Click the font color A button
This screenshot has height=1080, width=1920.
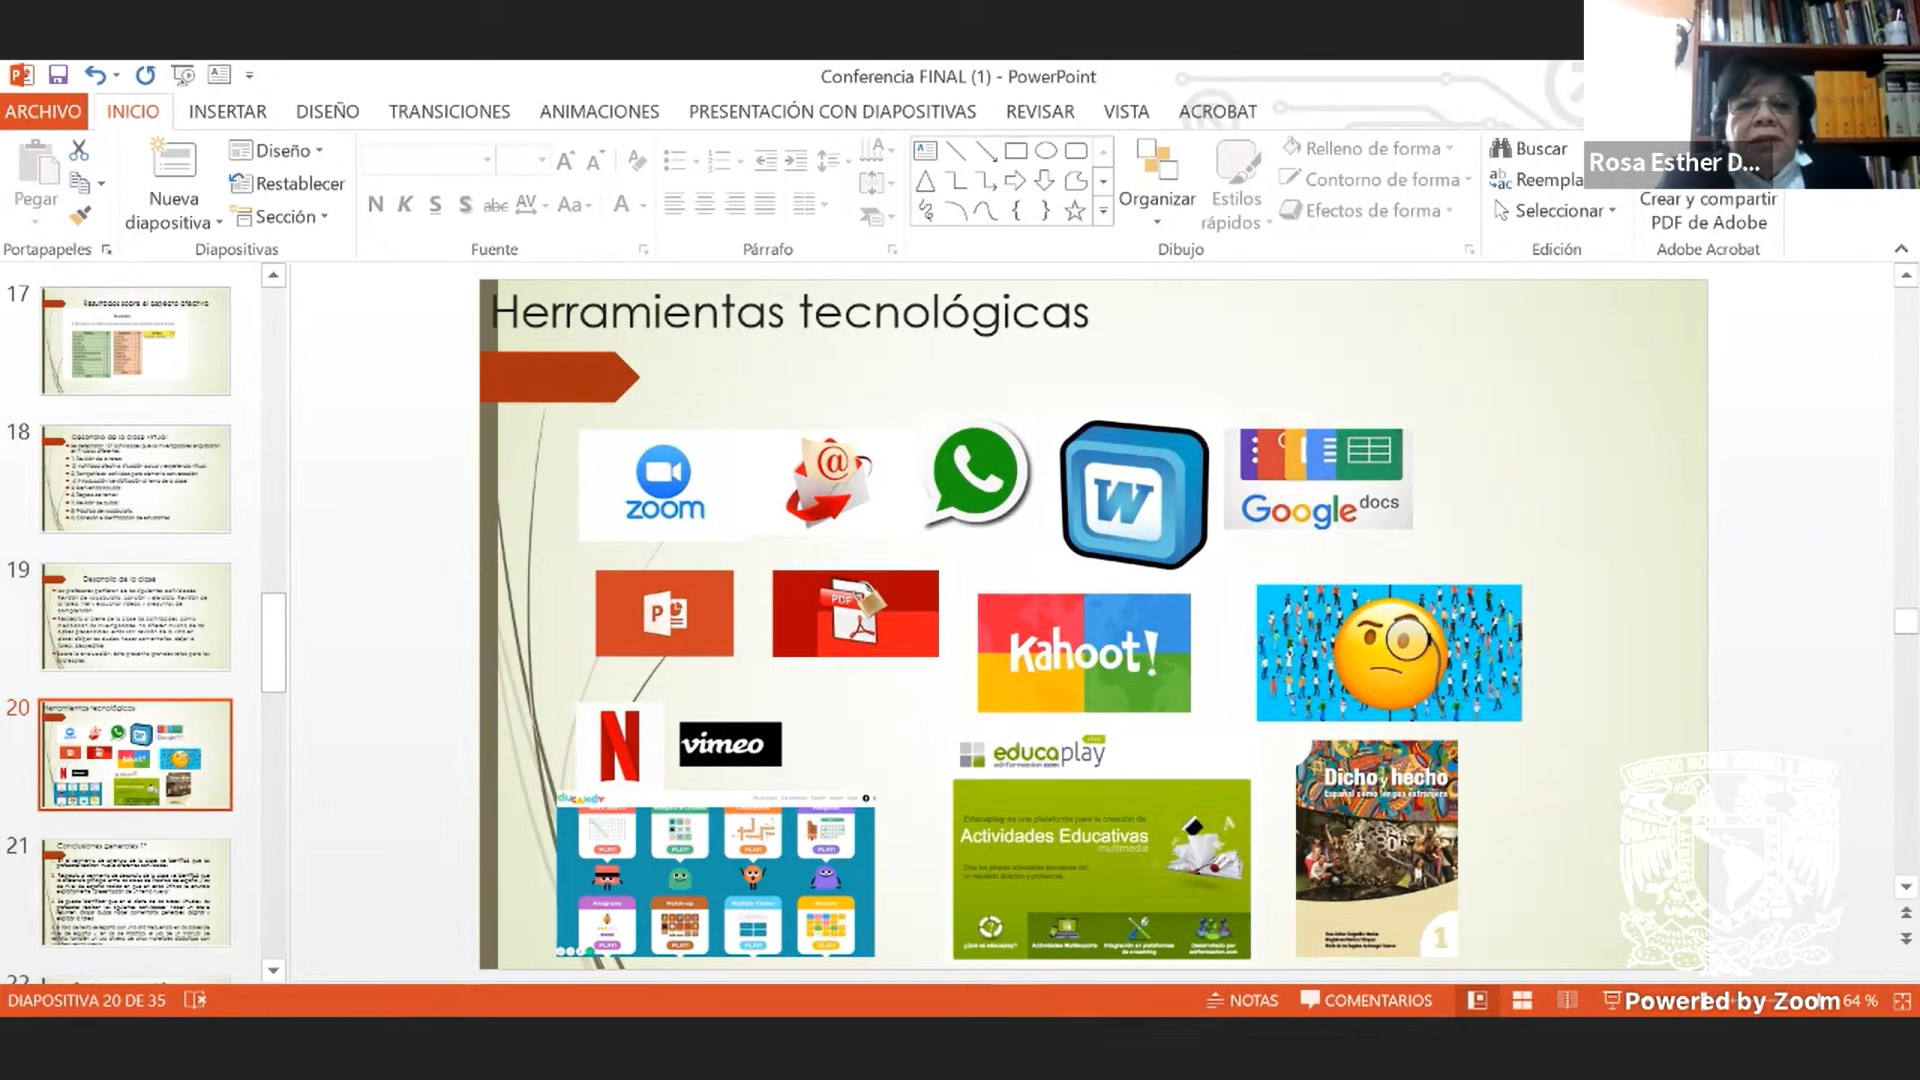(x=621, y=204)
